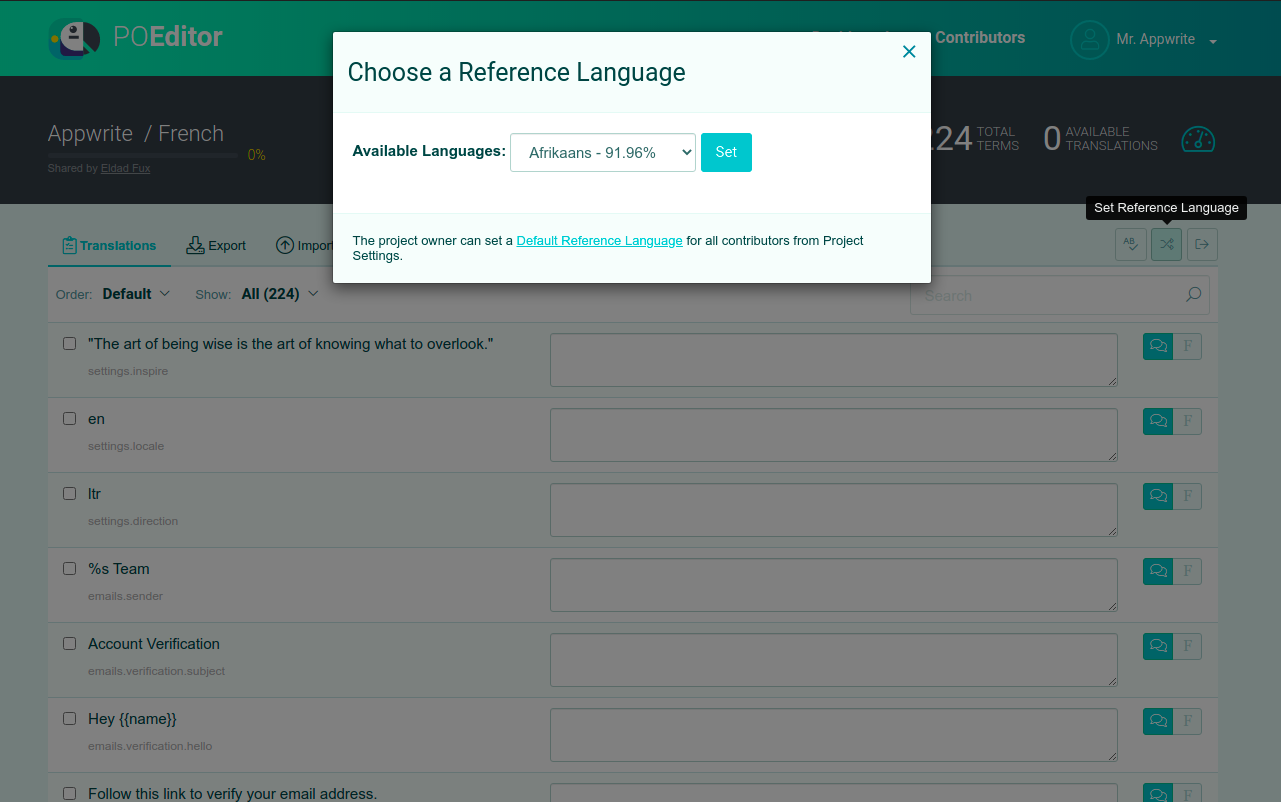Screen dimensions: 1281x802
Task: Tick the 'Hey {{name}}' term checkbox
Action: 70,719
